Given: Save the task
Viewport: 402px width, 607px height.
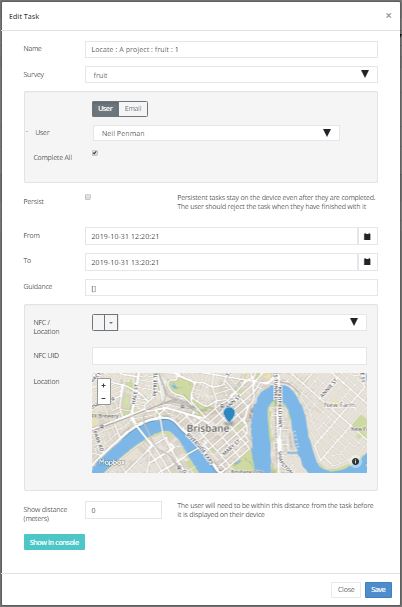Looking at the screenshot, I should click(x=378, y=590).
